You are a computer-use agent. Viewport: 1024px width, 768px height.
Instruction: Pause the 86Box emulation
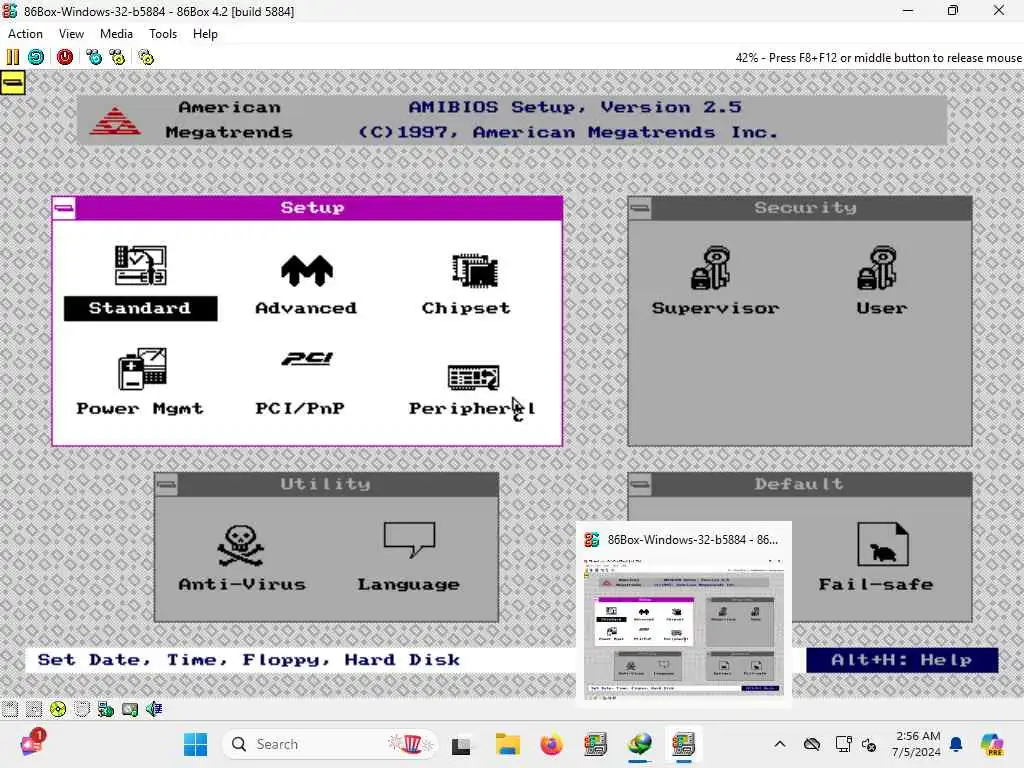[12, 57]
